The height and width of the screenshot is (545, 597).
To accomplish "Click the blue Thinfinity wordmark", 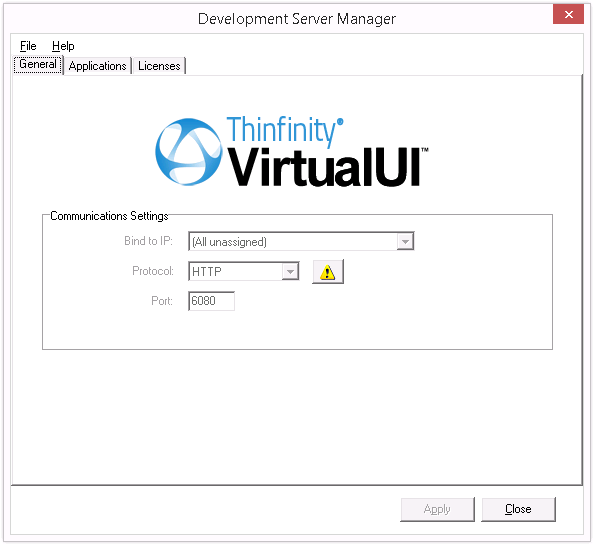I will [284, 131].
